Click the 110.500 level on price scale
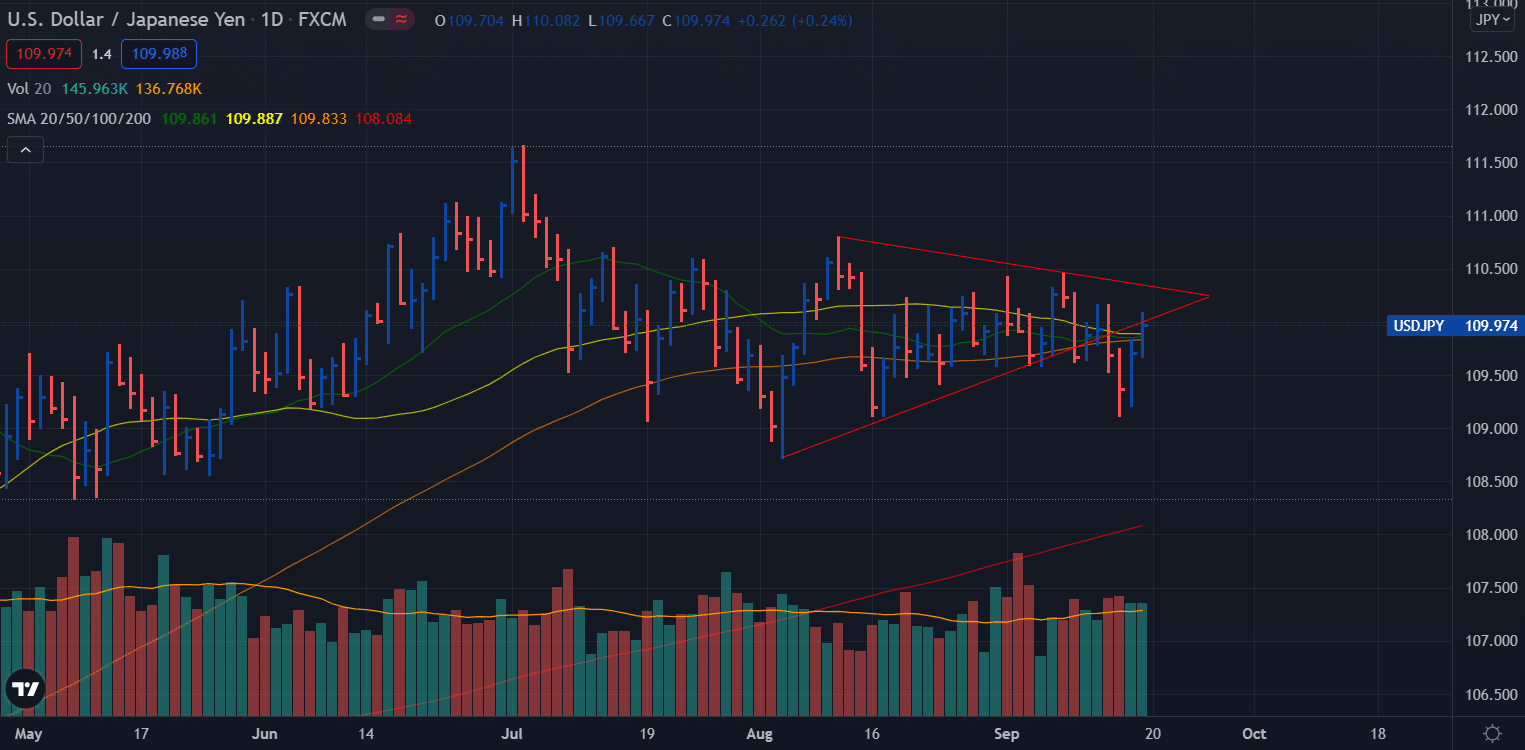The image size is (1525, 750). pos(1490,268)
